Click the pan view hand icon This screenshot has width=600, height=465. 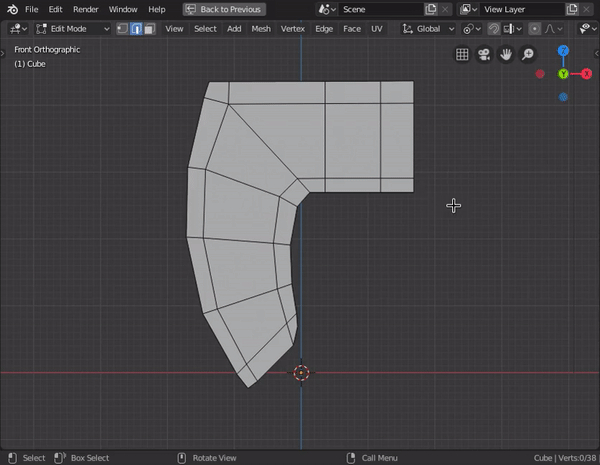click(506, 55)
